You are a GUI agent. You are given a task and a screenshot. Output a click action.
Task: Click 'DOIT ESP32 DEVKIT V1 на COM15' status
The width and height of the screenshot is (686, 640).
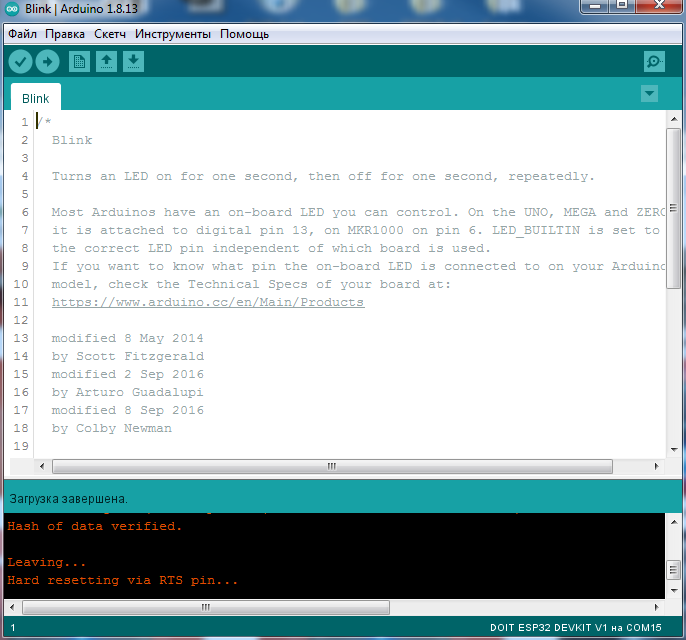click(x=576, y=628)
